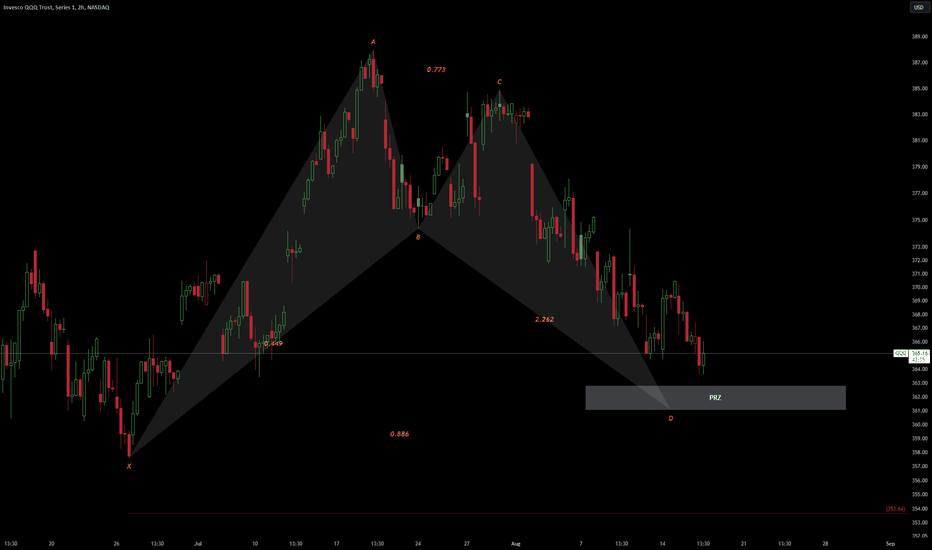Select point D label below PRZ zone

click(670, 418)
